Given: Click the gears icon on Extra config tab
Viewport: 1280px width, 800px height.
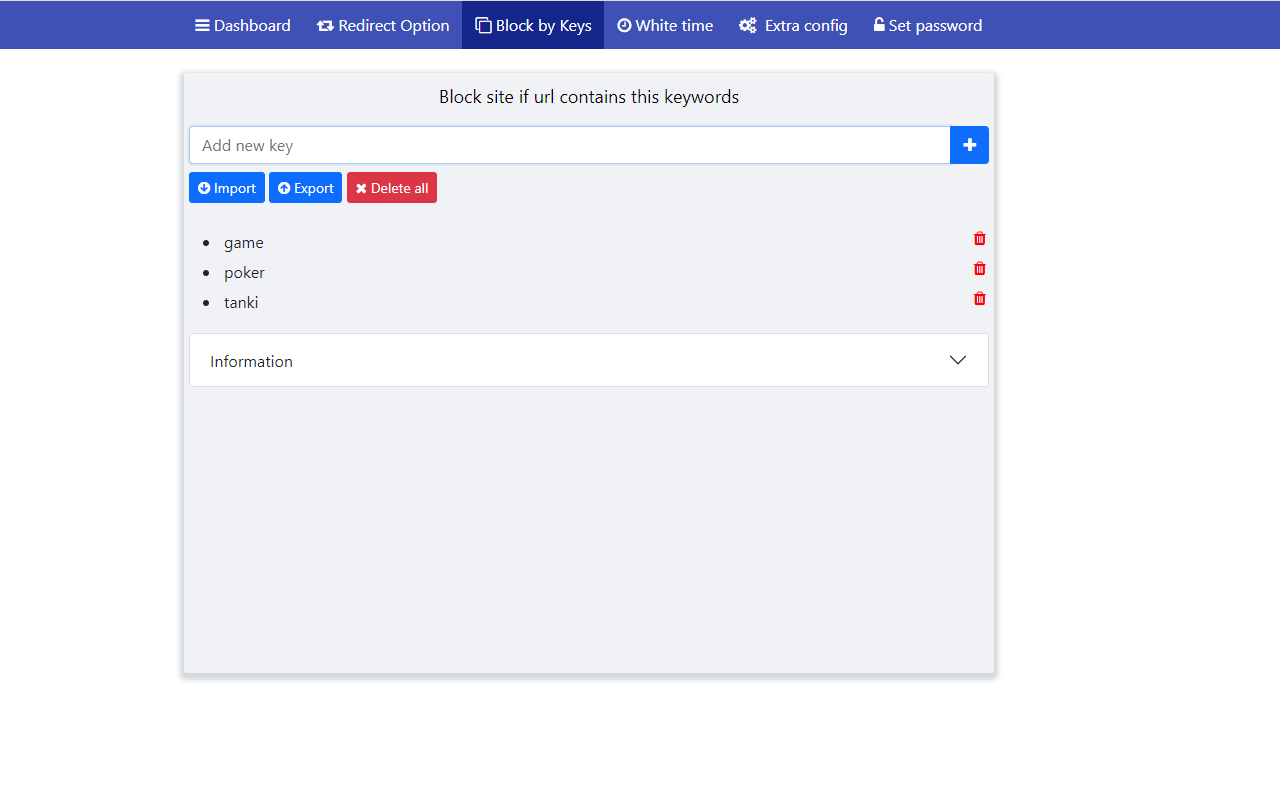Looking at the screenshot, I should click(x=748, y=25).
